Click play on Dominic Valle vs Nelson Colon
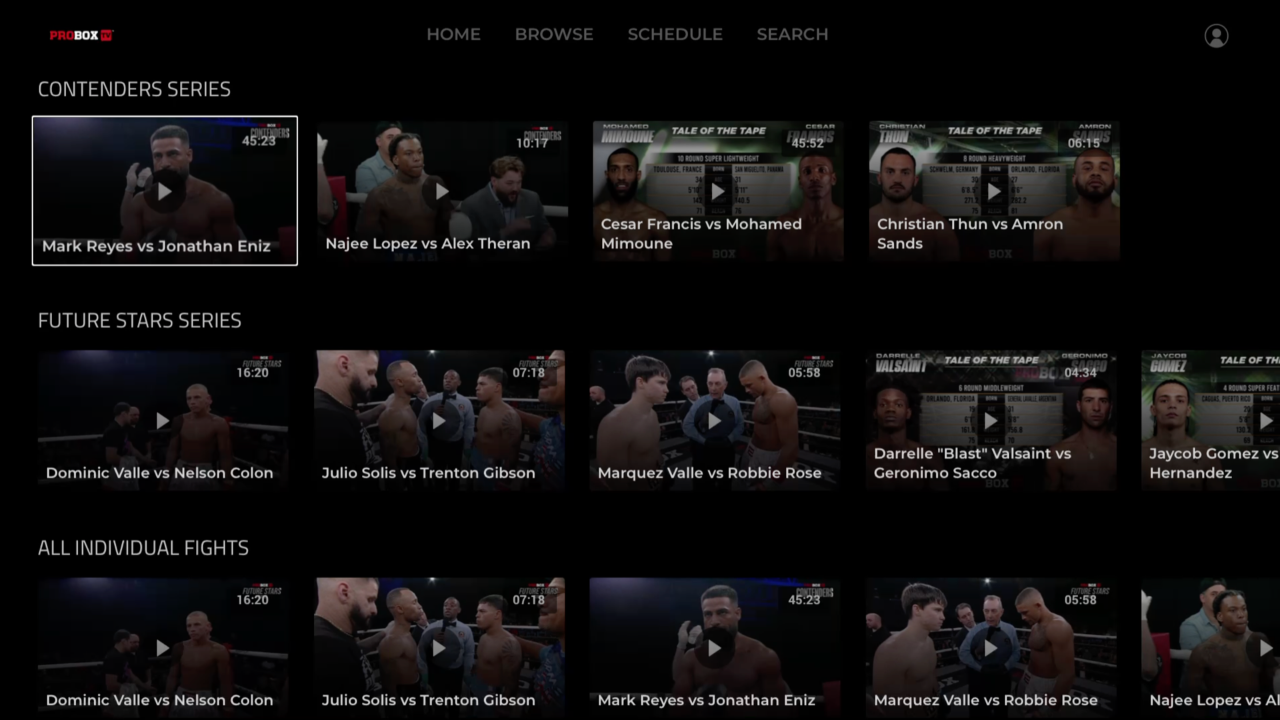The image size is (1280, 720). tap(163, 421)
